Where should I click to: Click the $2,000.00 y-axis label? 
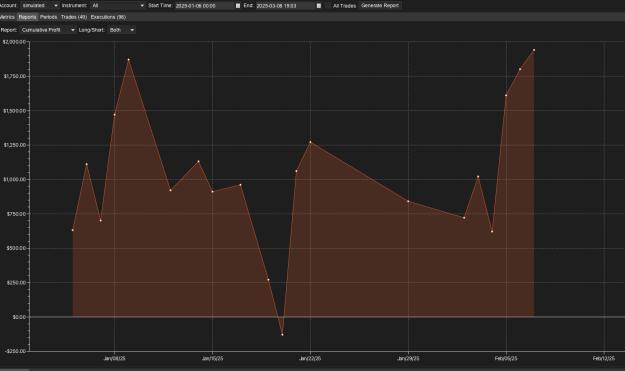[x=14, y=41]
